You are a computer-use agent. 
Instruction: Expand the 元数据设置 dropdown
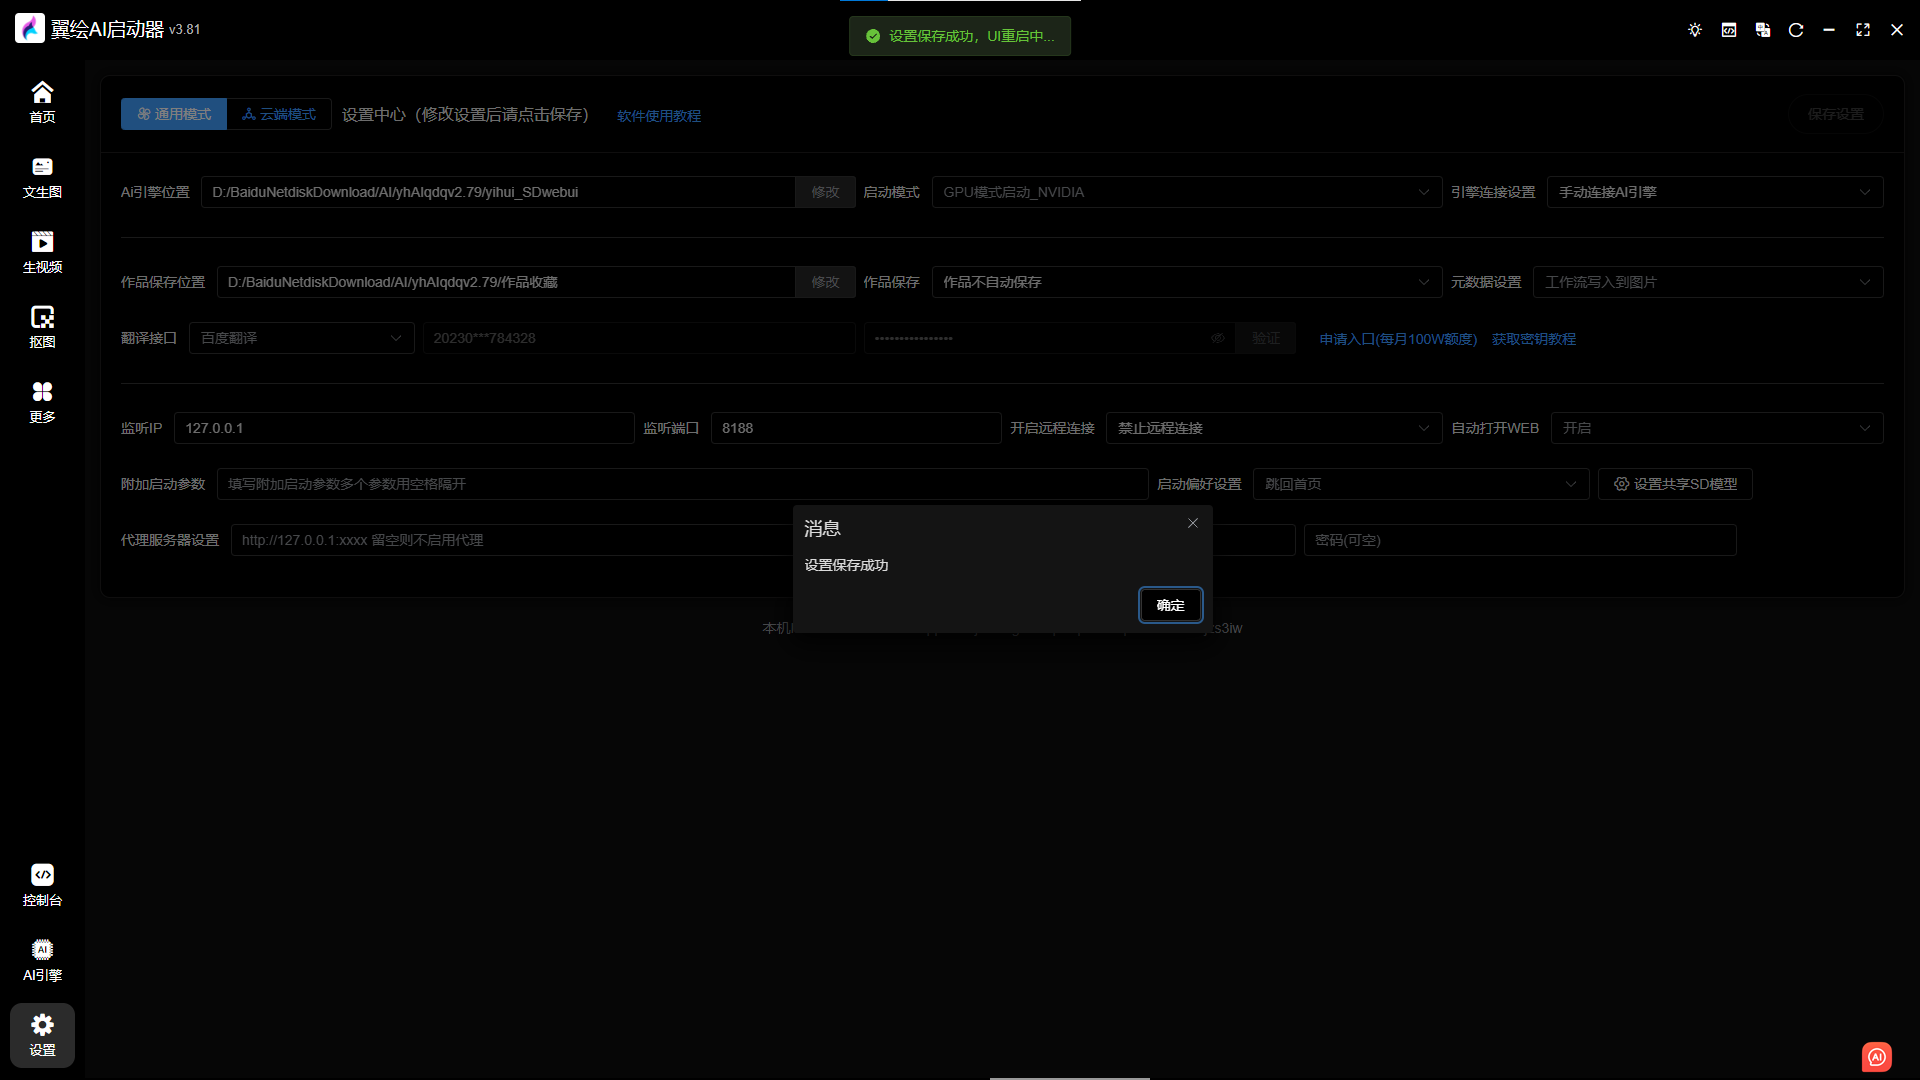pos(1708,282)
